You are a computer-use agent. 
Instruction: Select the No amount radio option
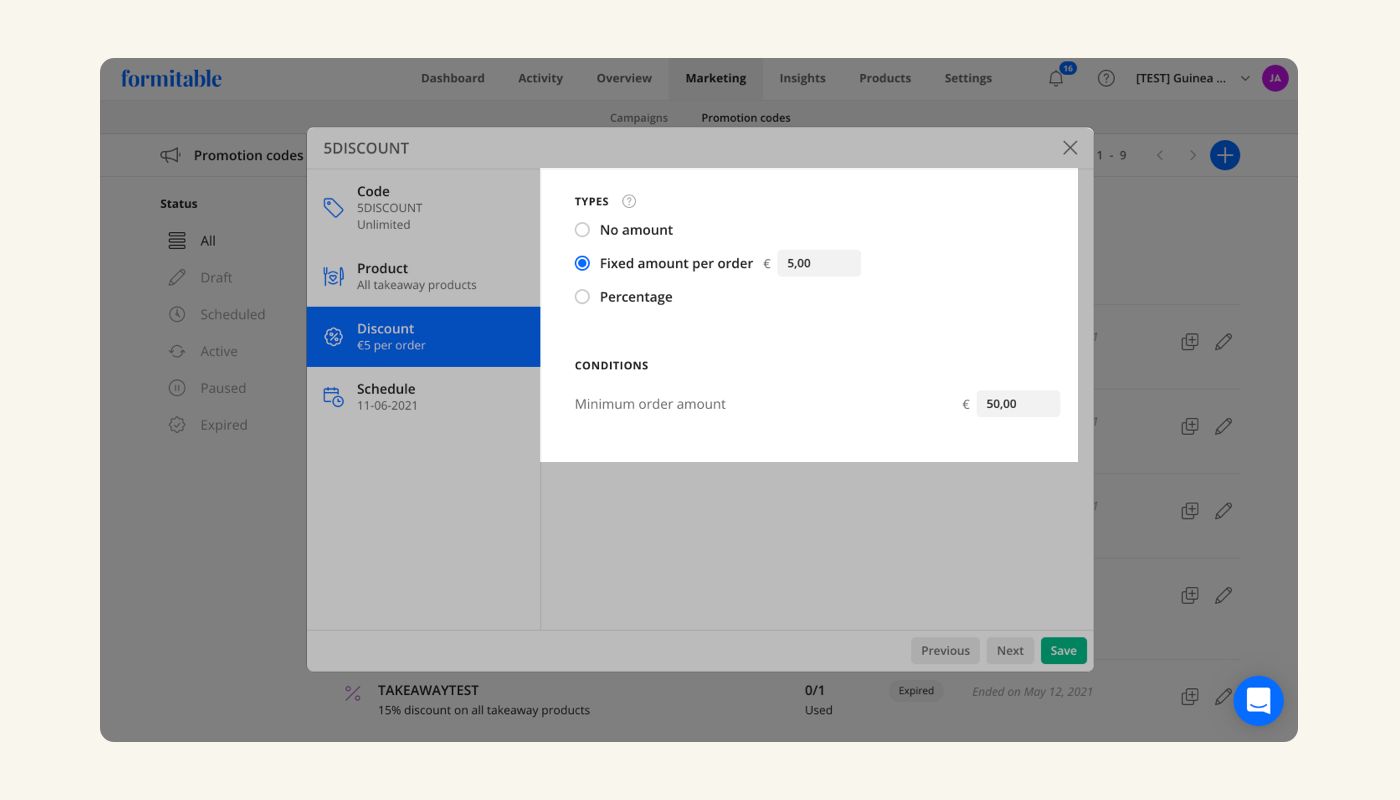582,230
